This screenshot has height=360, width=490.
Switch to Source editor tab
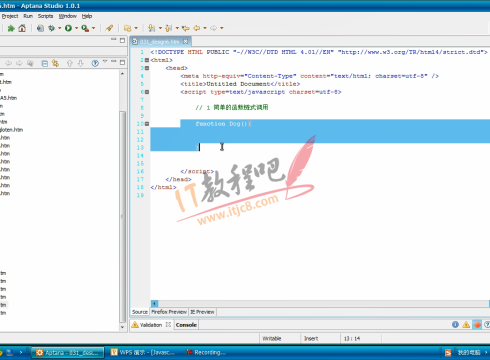tap(140, 312)
